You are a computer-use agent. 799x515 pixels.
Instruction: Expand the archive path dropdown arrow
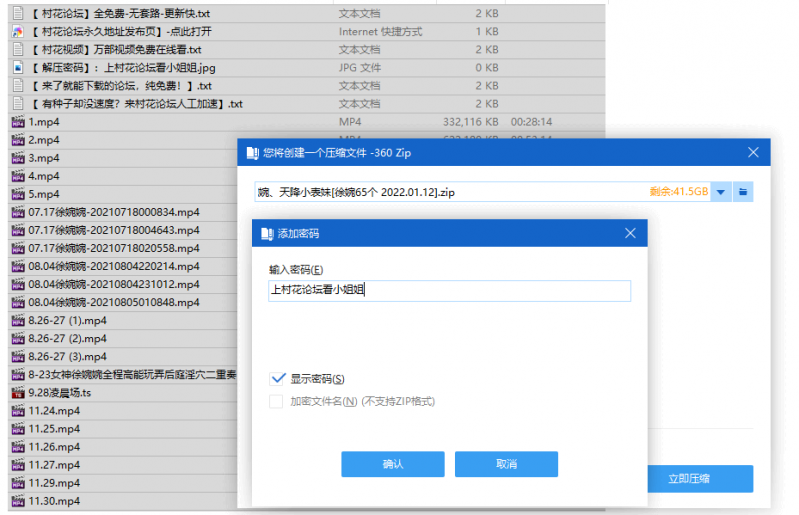pos(720,192)
